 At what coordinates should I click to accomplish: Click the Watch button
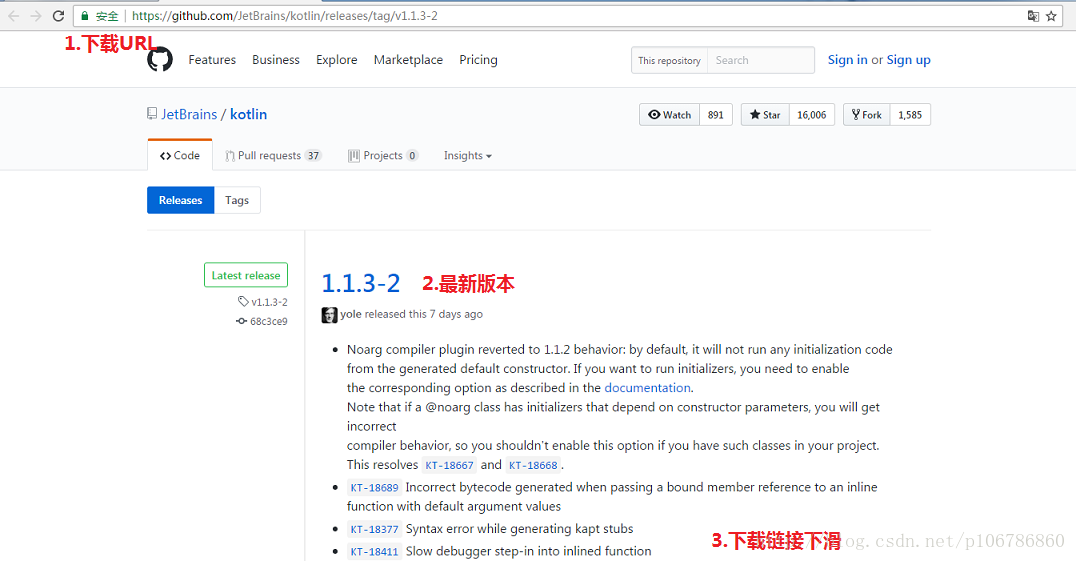click(x=670, y=115)
